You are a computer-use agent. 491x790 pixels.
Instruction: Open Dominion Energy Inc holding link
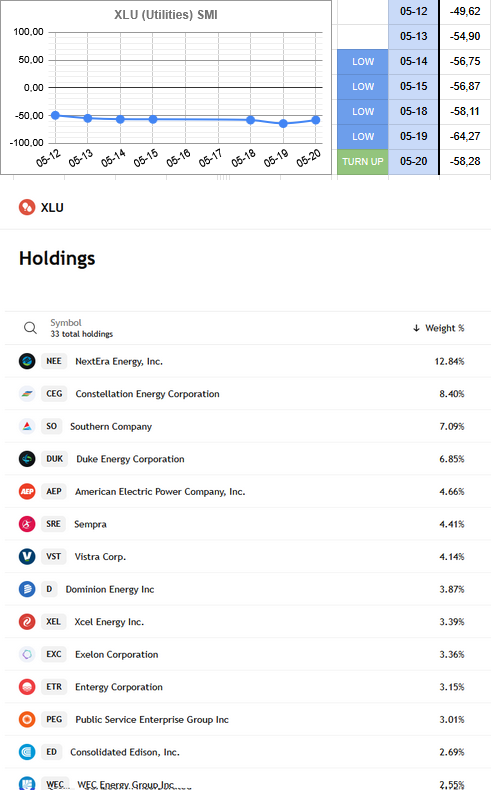coord(110,589)
